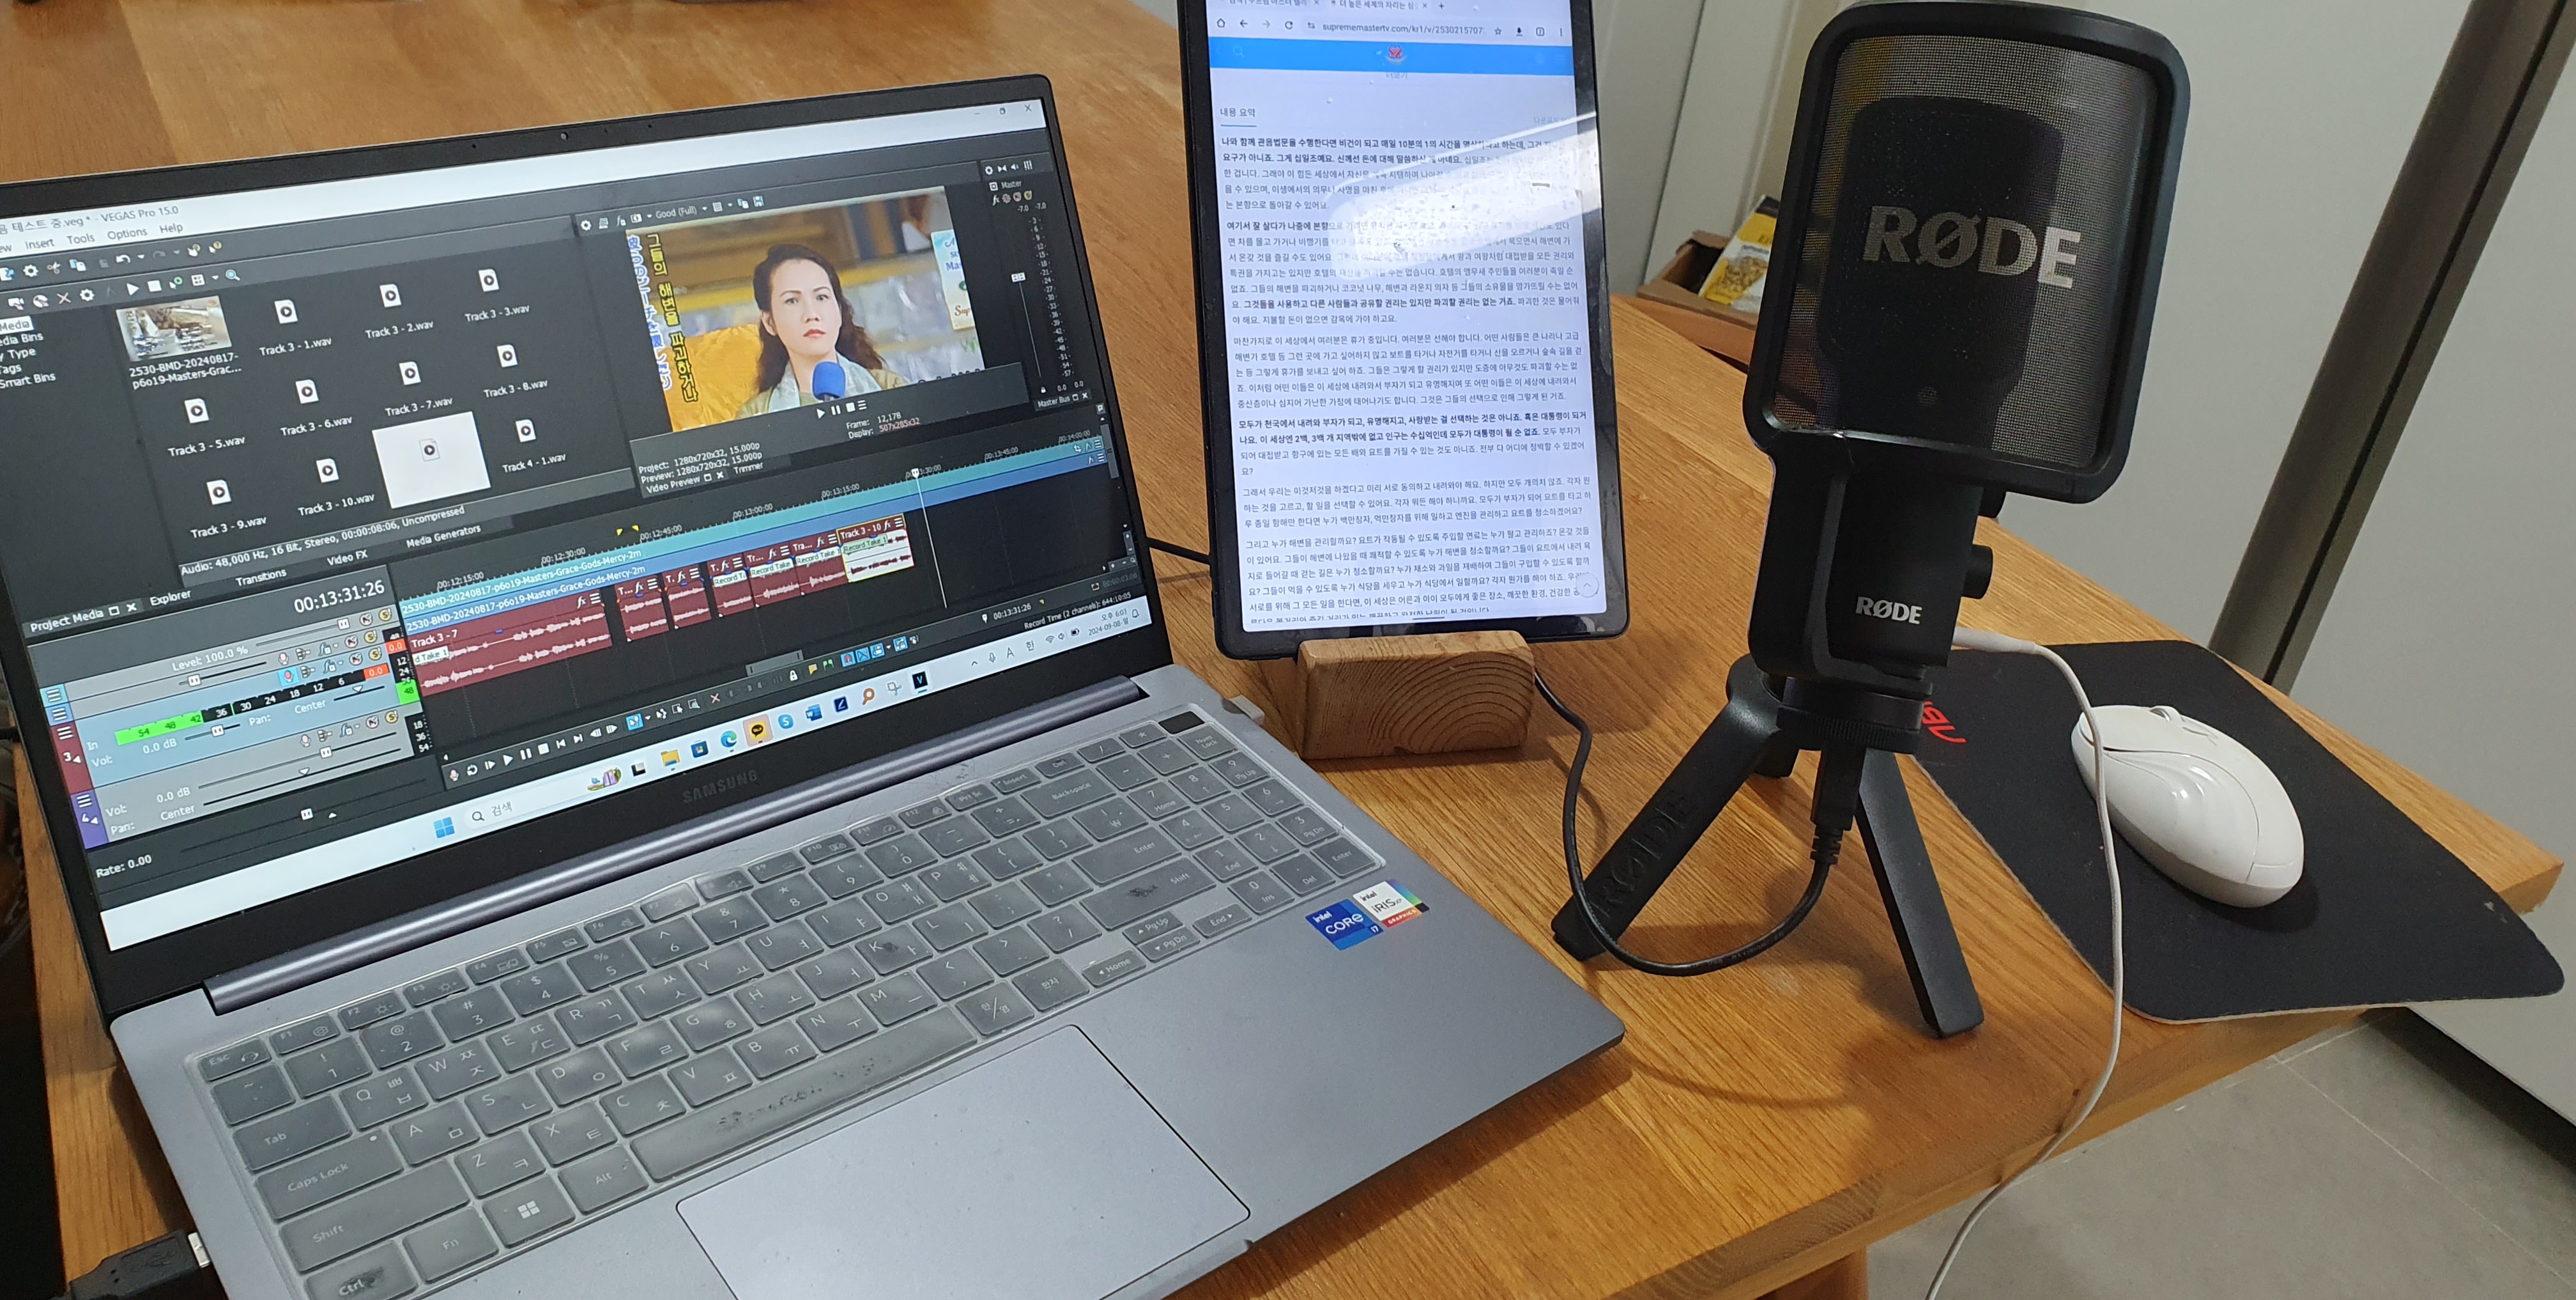Open the Tools menu
Viewport: 2576px width, 1300px height.
[81, 239]
